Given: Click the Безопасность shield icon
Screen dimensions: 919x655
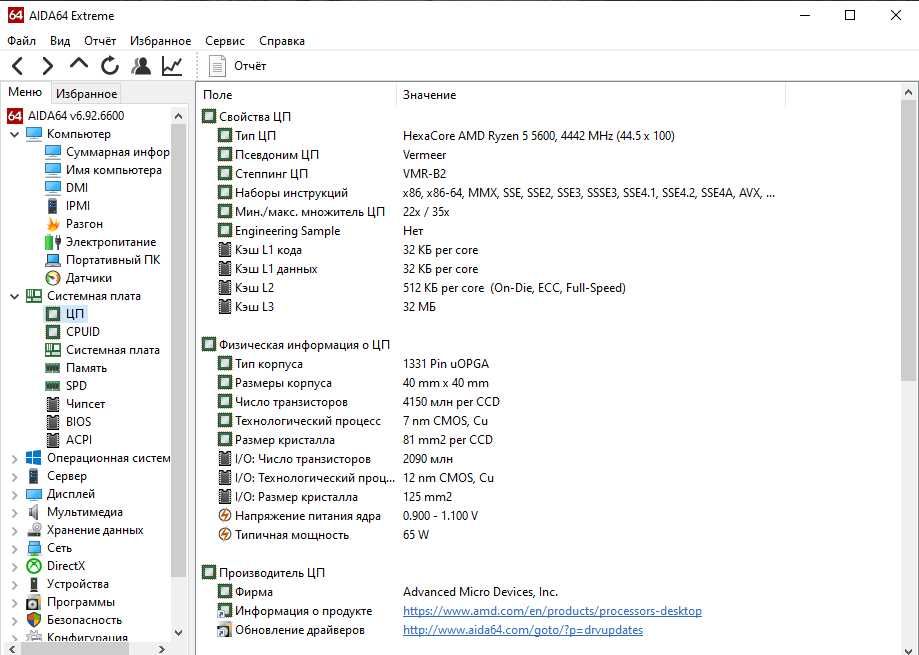Looking at the screenshot, I should click(x=34, y=620).
